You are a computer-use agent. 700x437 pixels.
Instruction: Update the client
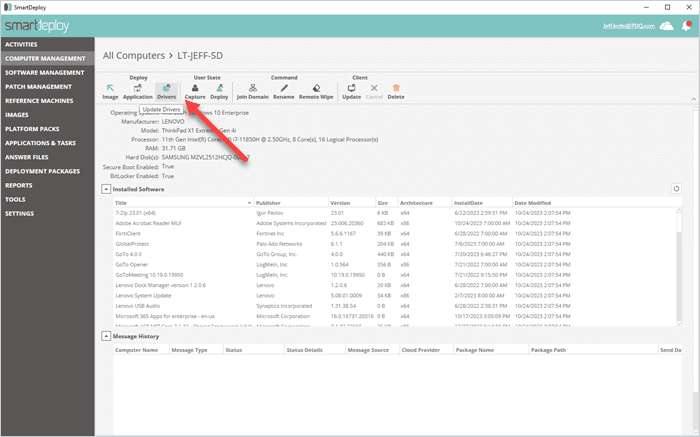point(351,92)
